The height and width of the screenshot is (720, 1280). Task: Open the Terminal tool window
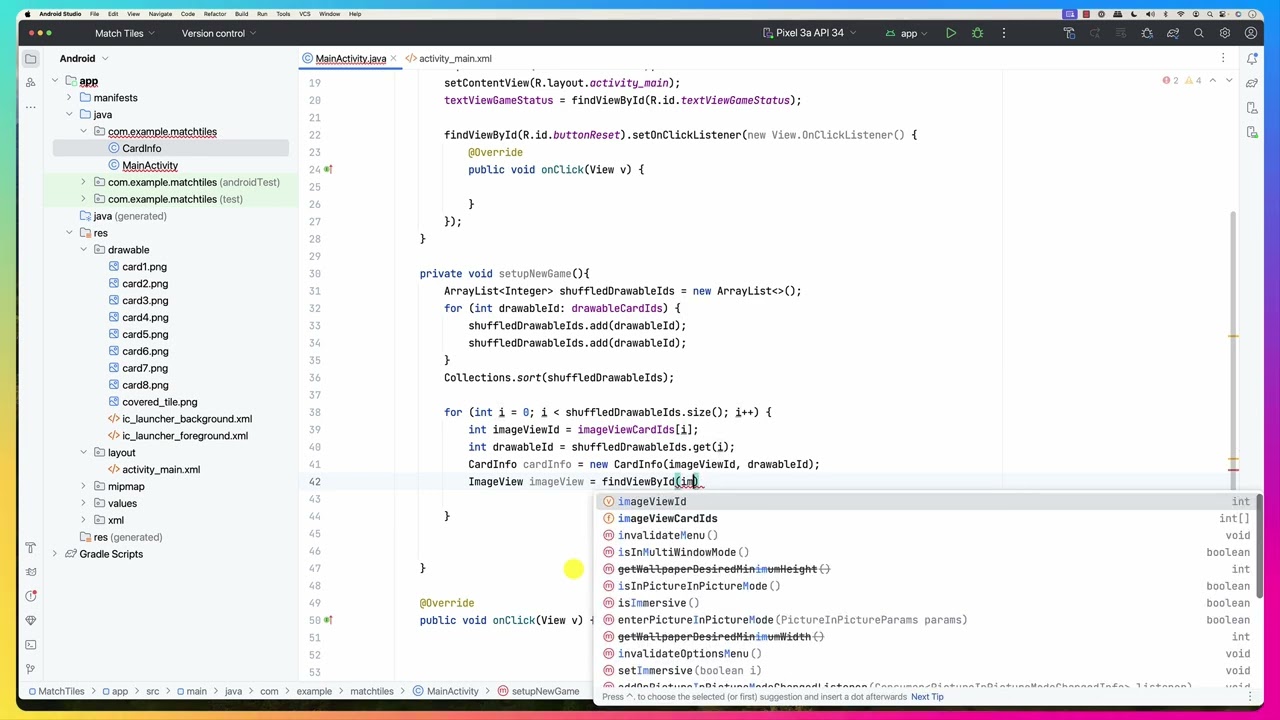(31, 645)
